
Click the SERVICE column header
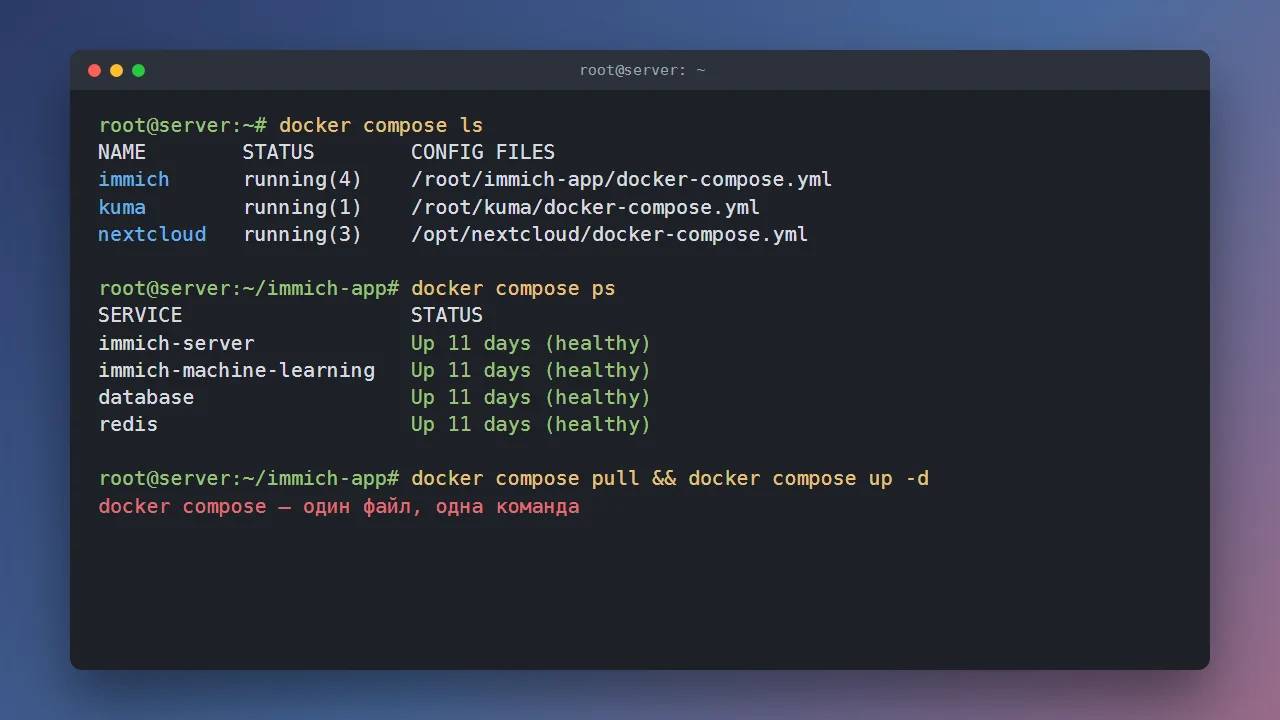click(x=140, y=315)
